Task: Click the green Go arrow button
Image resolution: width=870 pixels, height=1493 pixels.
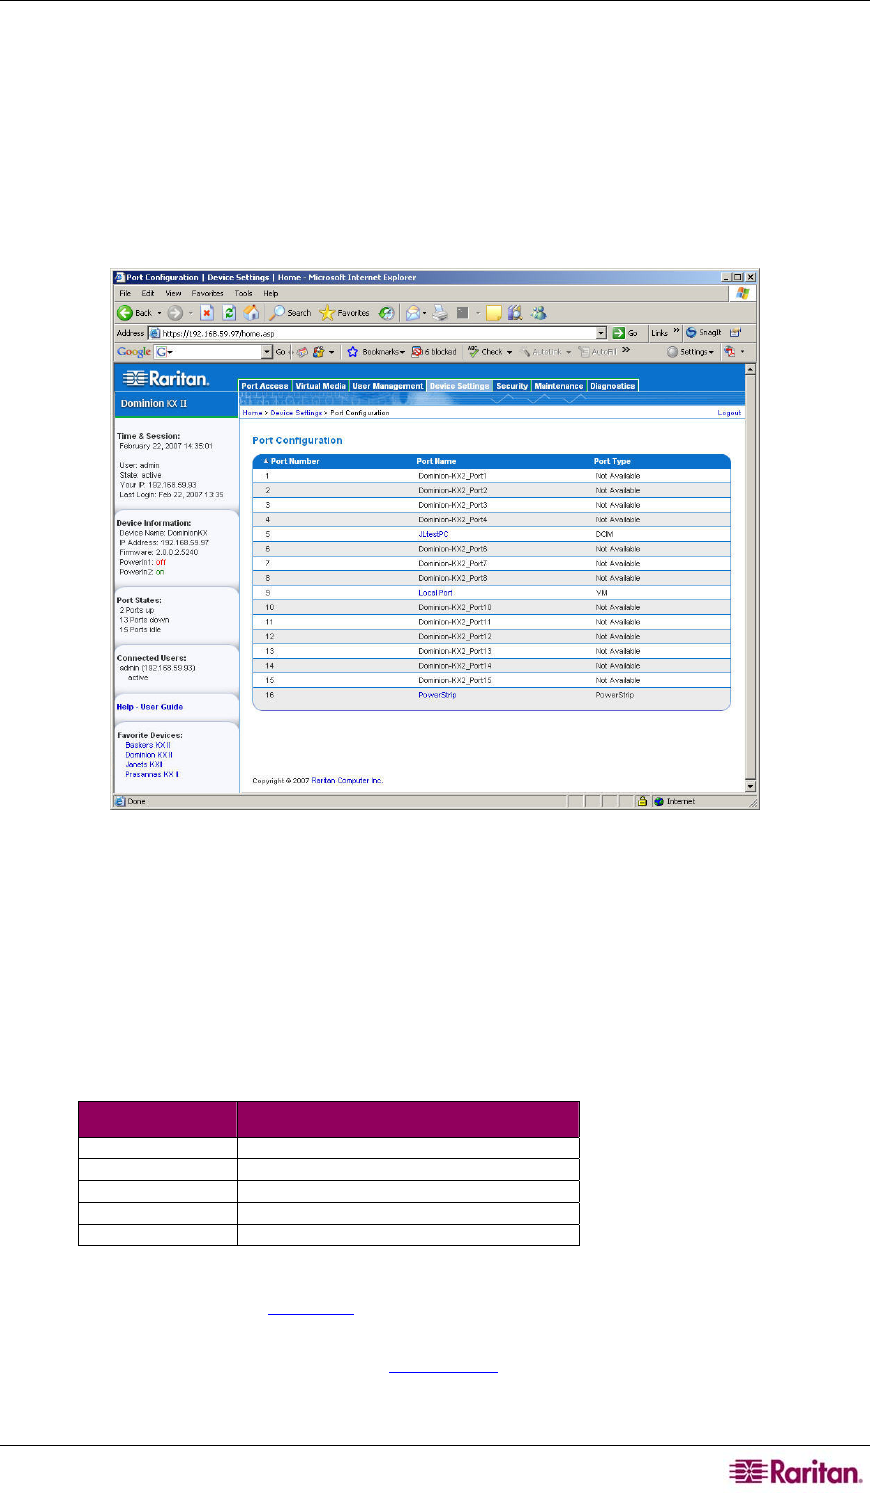Action: (619, 332)
